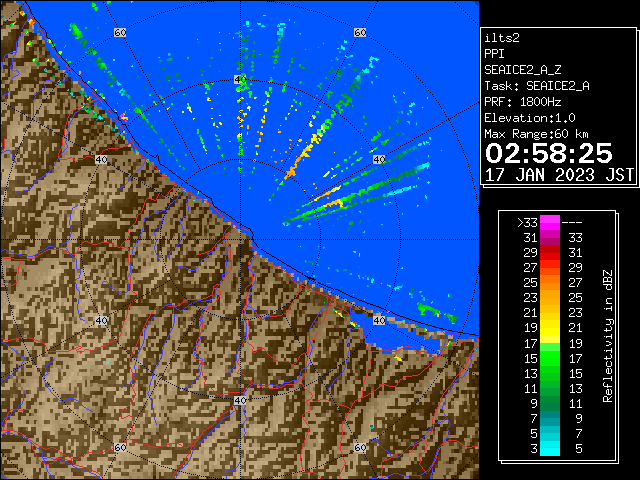
Task: Click the green 13-15 dBZ legend color
Action: [x=550, y=373]
